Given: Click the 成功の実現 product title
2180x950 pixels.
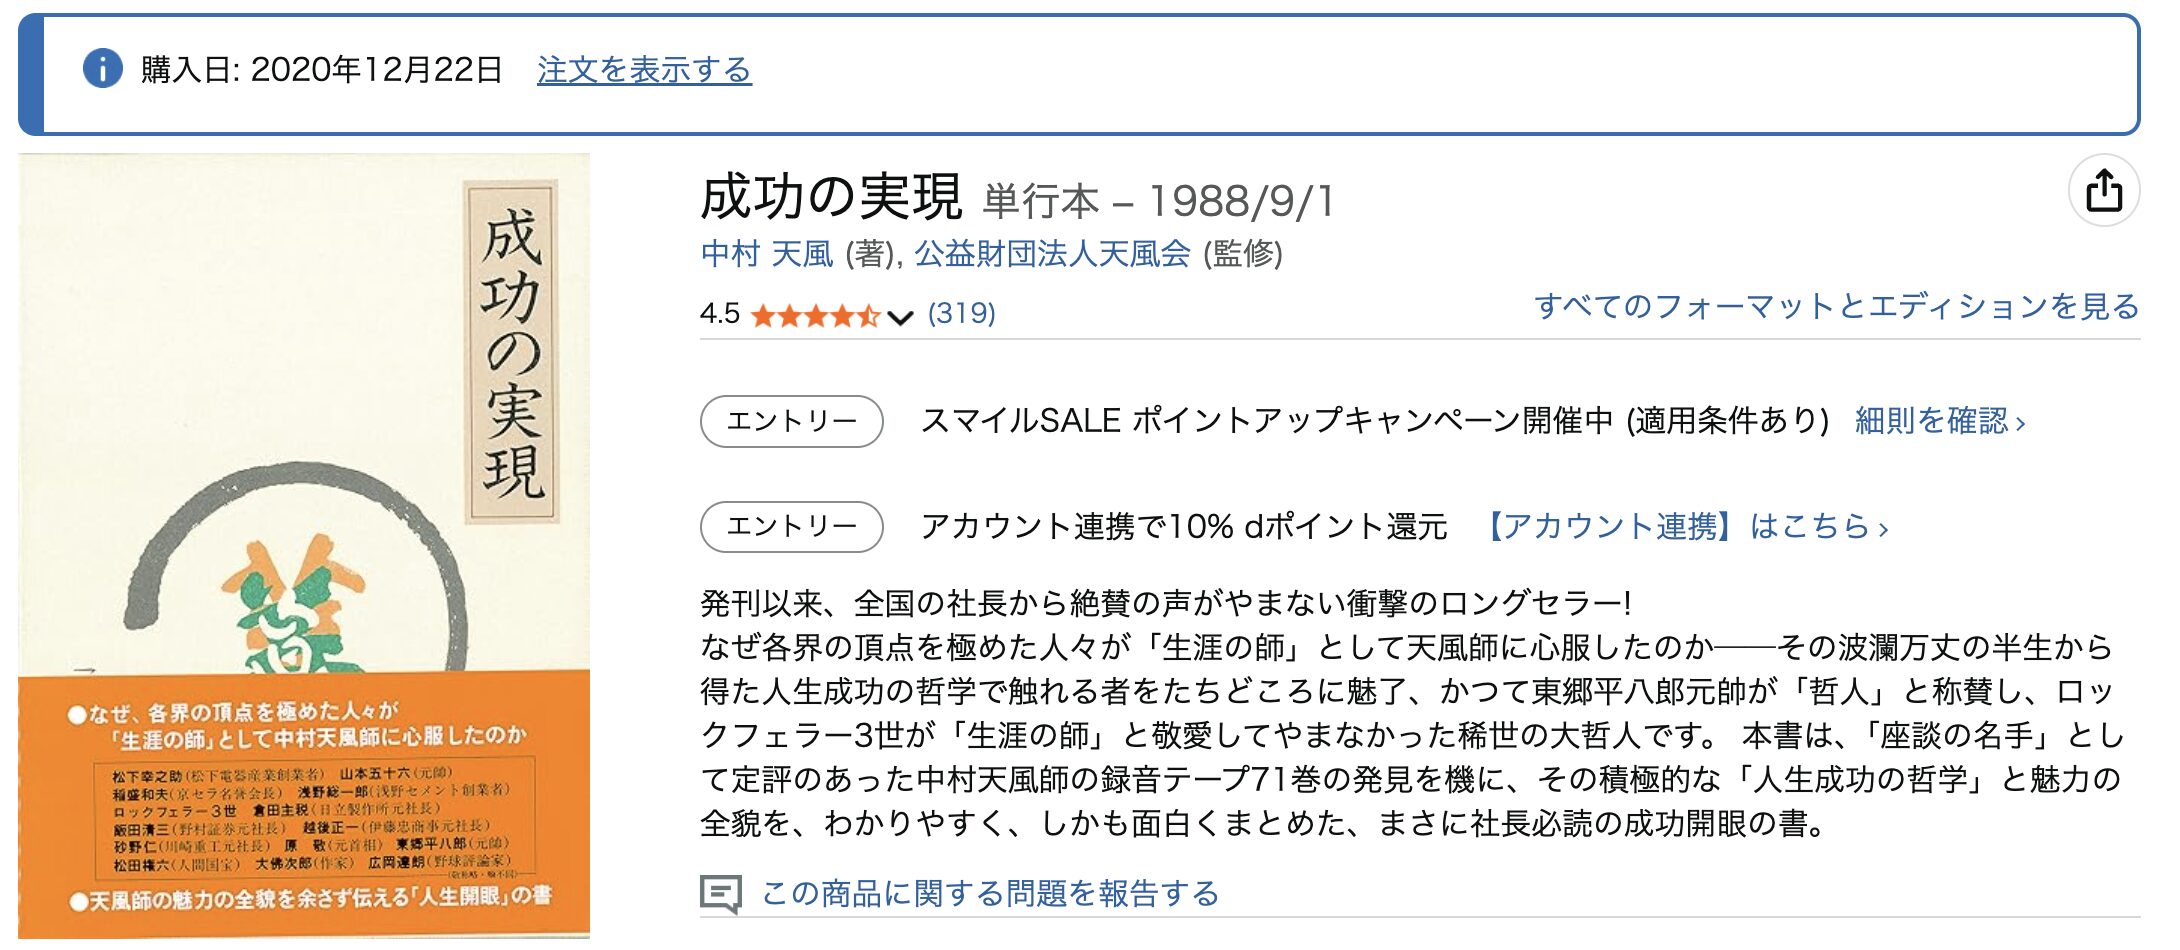Looking at the screenshot, I should [831, 197].
